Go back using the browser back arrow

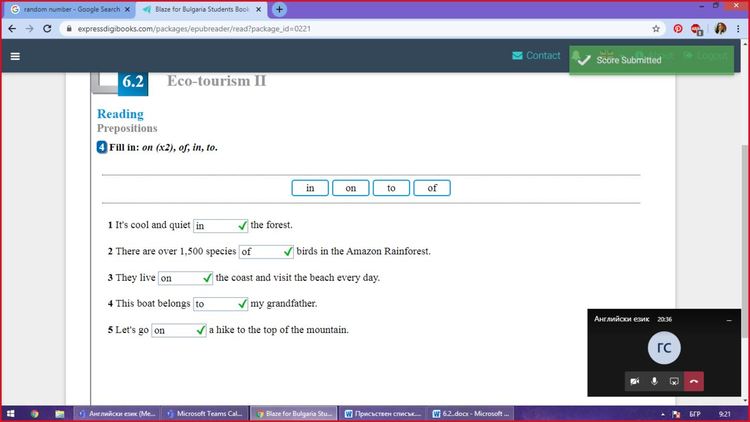(x=12, y=29)
